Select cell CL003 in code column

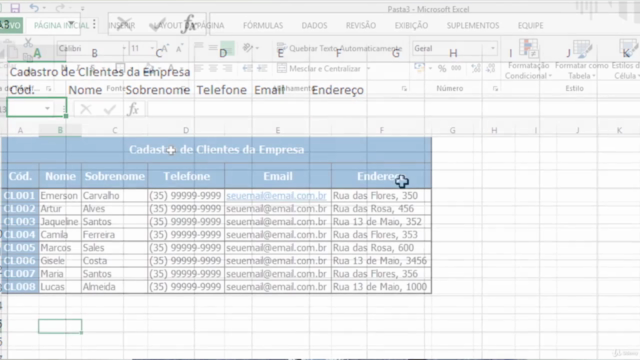click(x=20, y=222)
